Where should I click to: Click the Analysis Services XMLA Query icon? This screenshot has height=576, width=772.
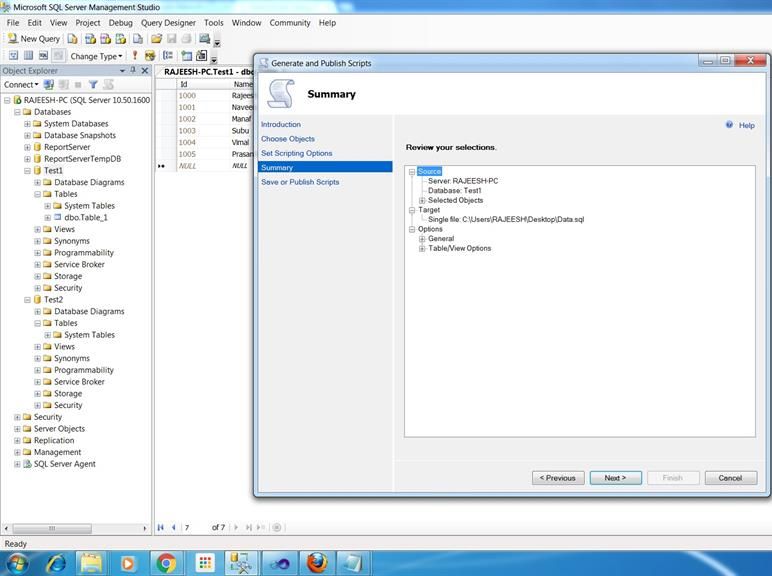tap(121, 38)
